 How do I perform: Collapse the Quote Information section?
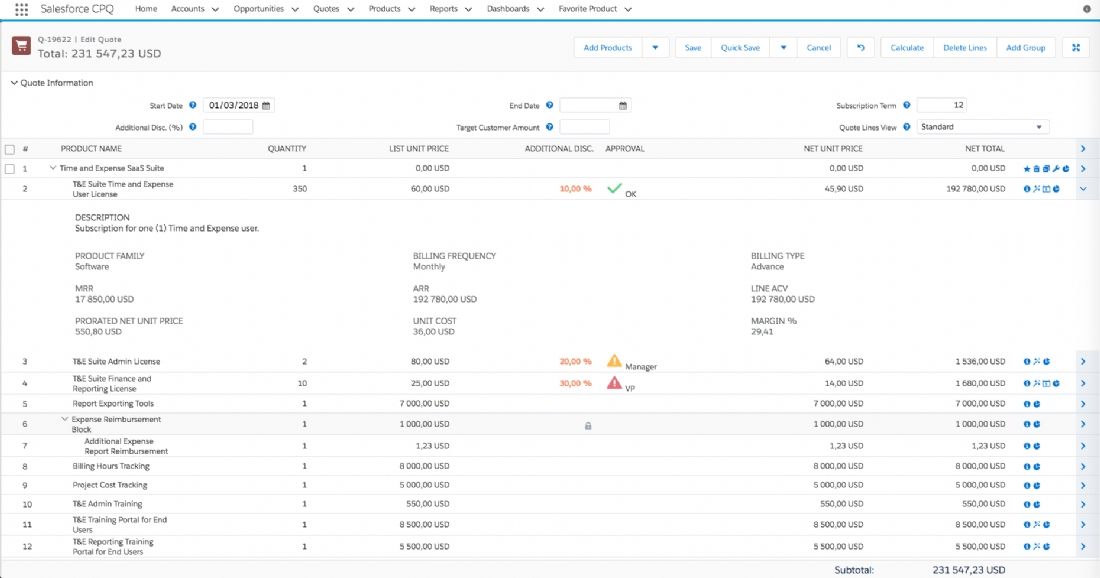point(14,83)
